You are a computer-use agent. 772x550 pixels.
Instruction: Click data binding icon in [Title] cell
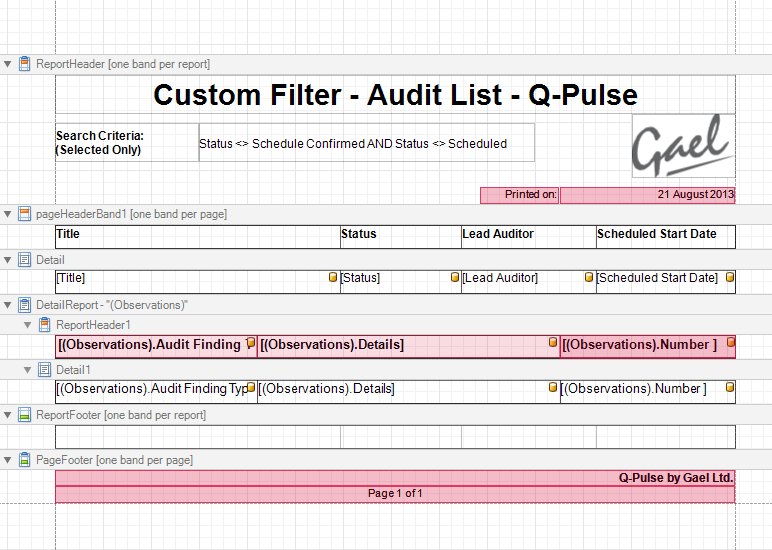(x=333, y=277)
